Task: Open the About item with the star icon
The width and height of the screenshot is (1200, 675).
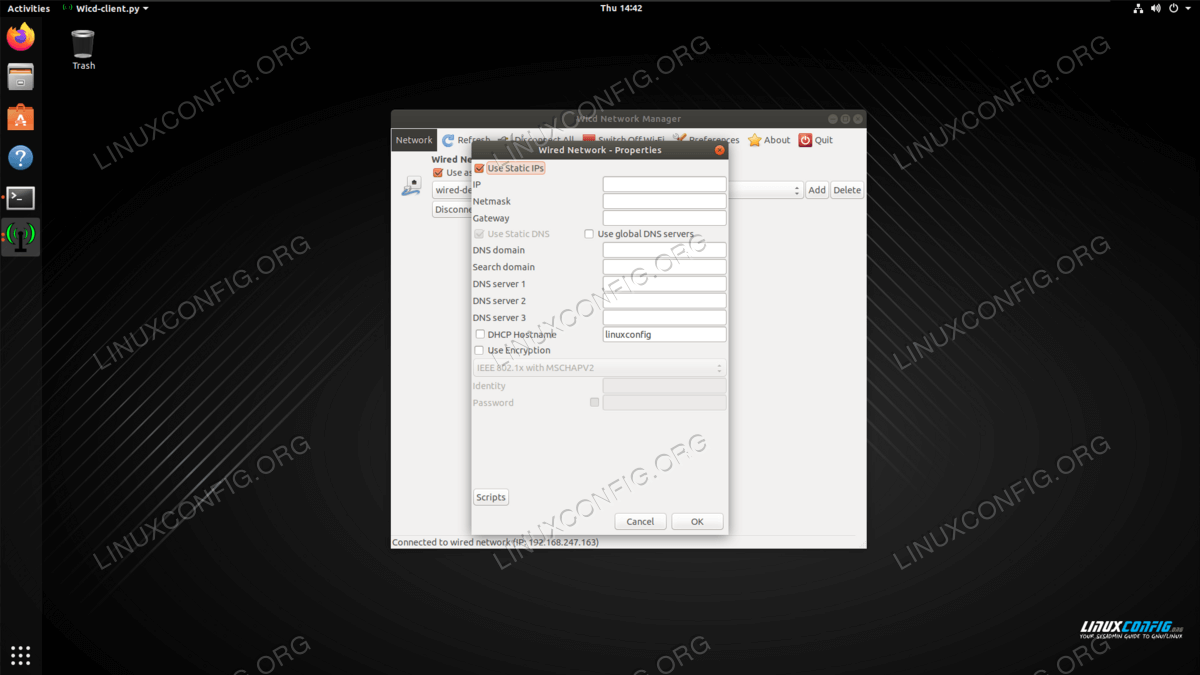Action: point(769,140)
